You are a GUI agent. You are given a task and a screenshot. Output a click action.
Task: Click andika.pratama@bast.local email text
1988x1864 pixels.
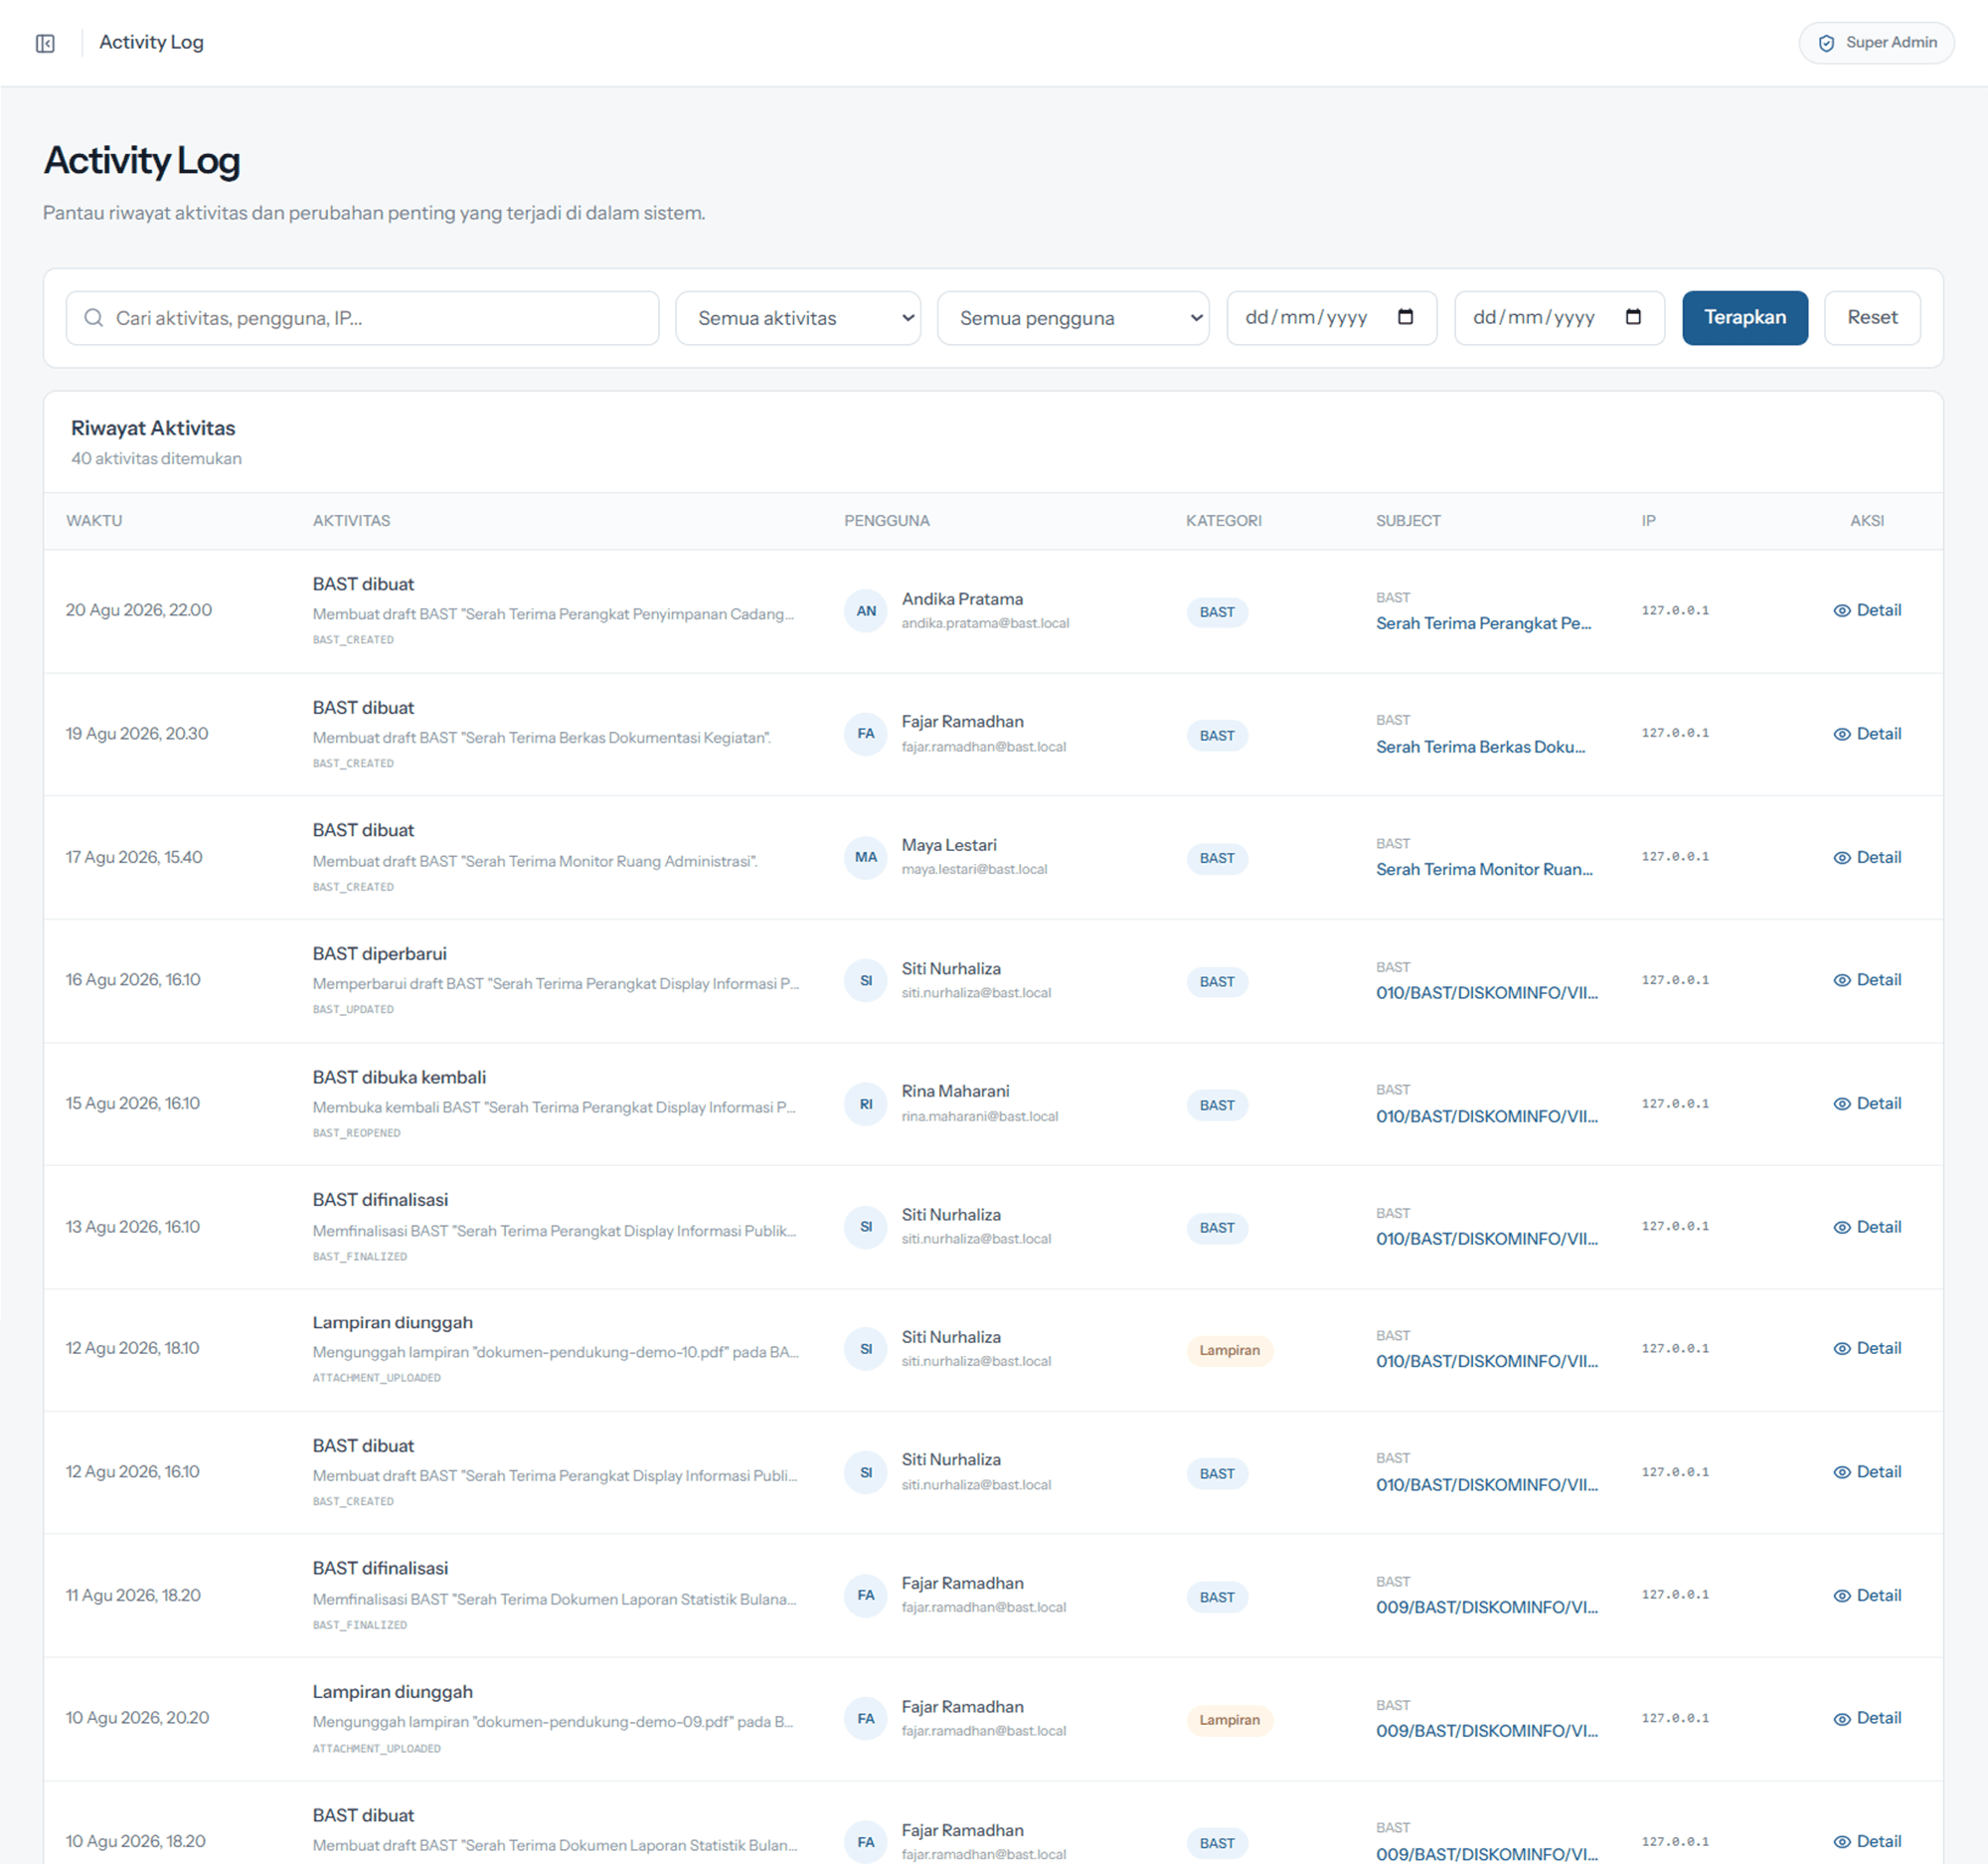pyautogui.click(x=985, y=623)
